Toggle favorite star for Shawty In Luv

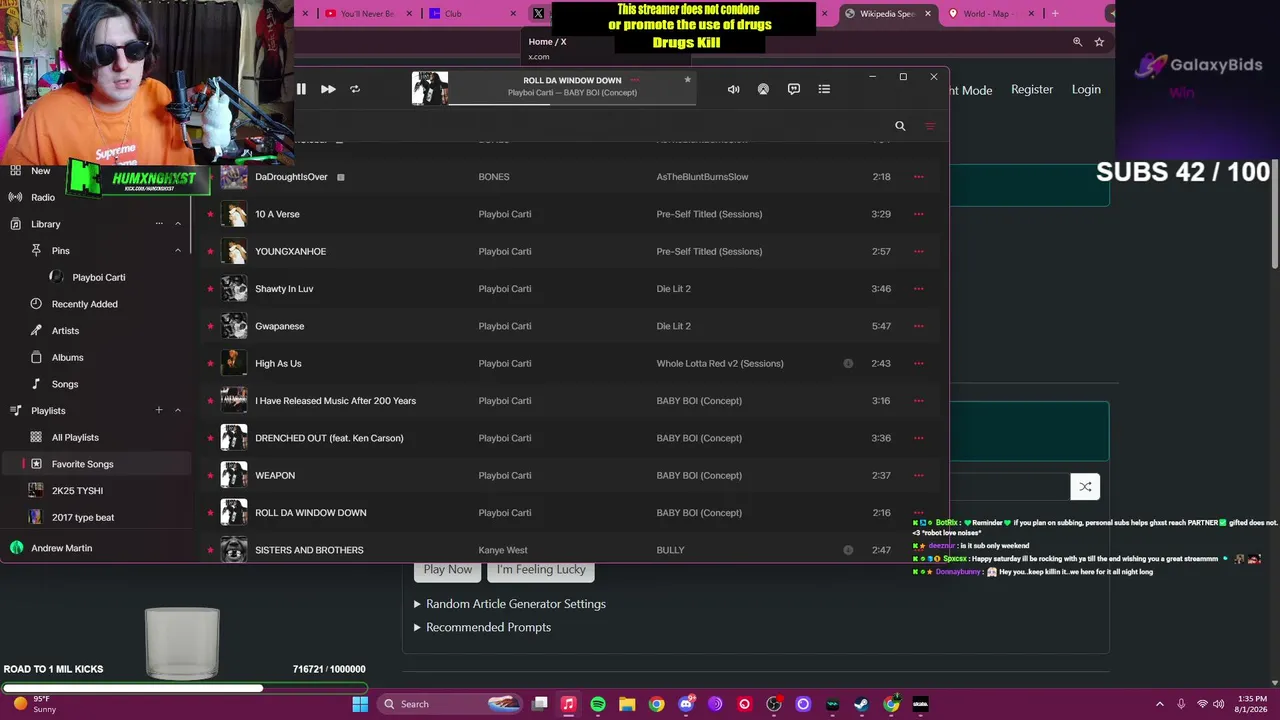pos(210,289)
